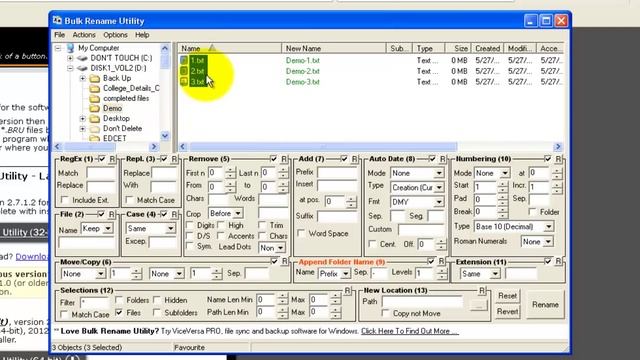640x360 pixels.
Task: Reset File (2) section with R button
Action: point(111,214)
